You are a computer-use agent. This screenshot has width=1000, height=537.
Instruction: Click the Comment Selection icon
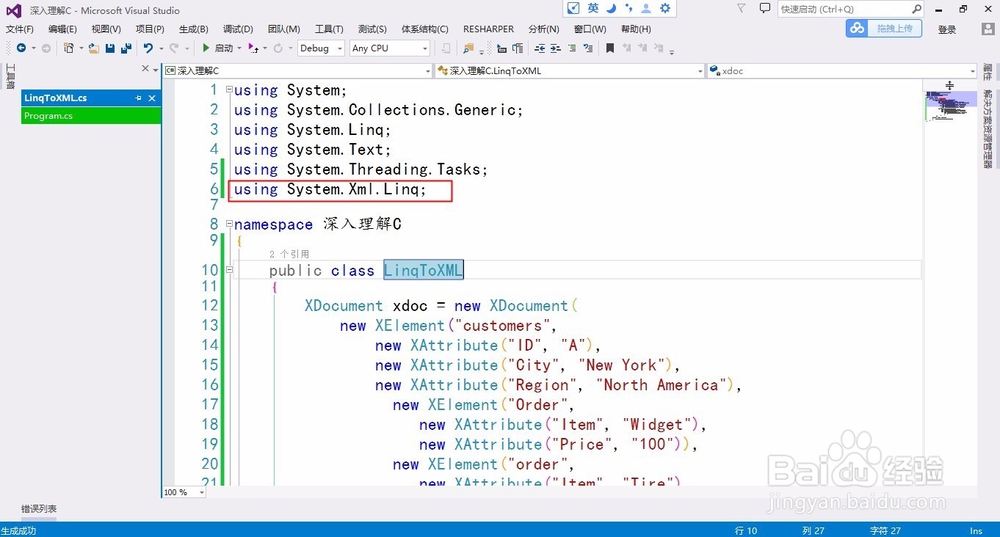click(572, 48)
